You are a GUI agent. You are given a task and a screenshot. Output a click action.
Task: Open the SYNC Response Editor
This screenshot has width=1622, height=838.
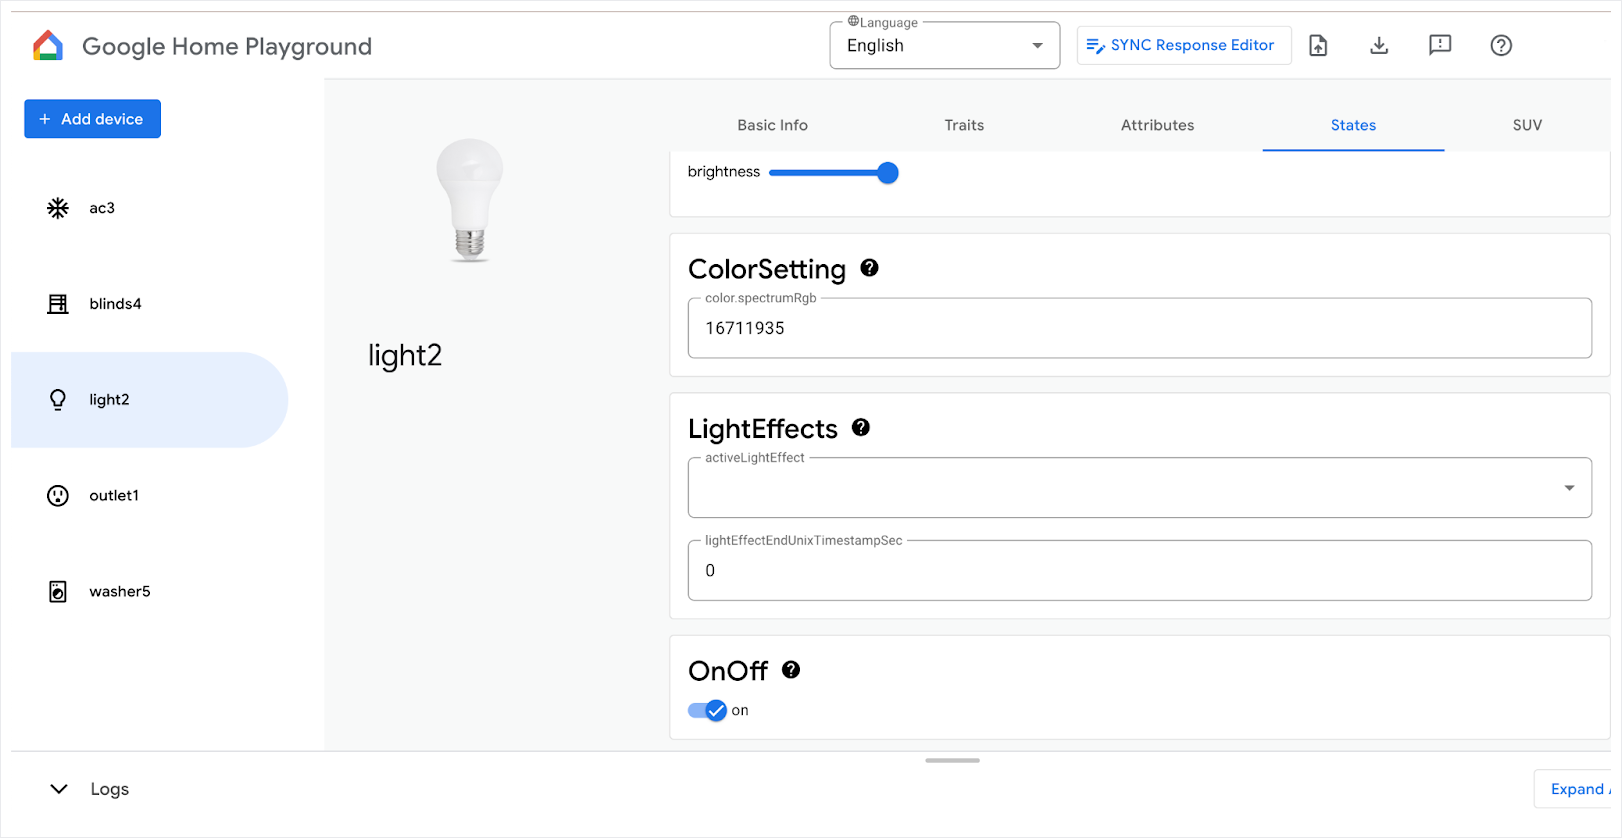point(1183,46)
